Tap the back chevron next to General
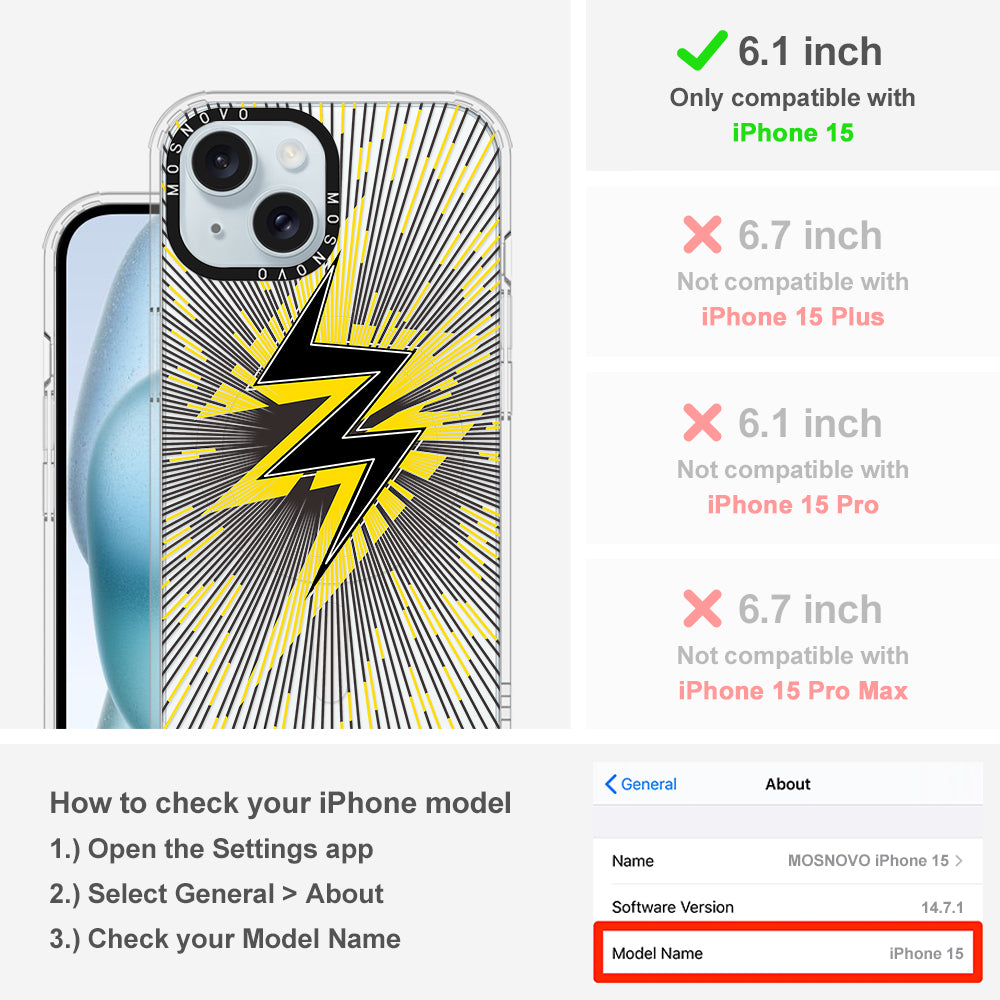 pos(610,784)
